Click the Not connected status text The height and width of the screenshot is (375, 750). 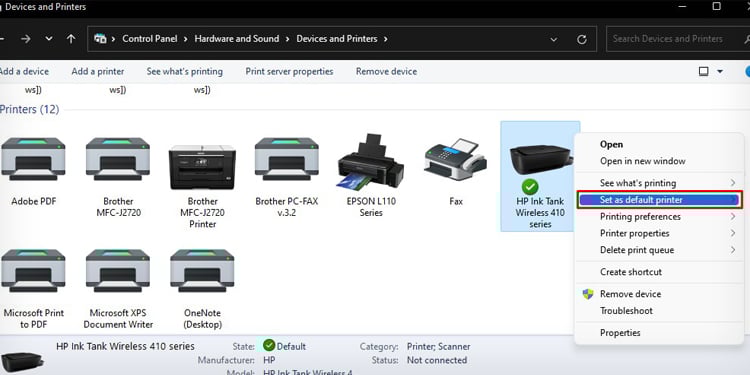tap(437, 360)
